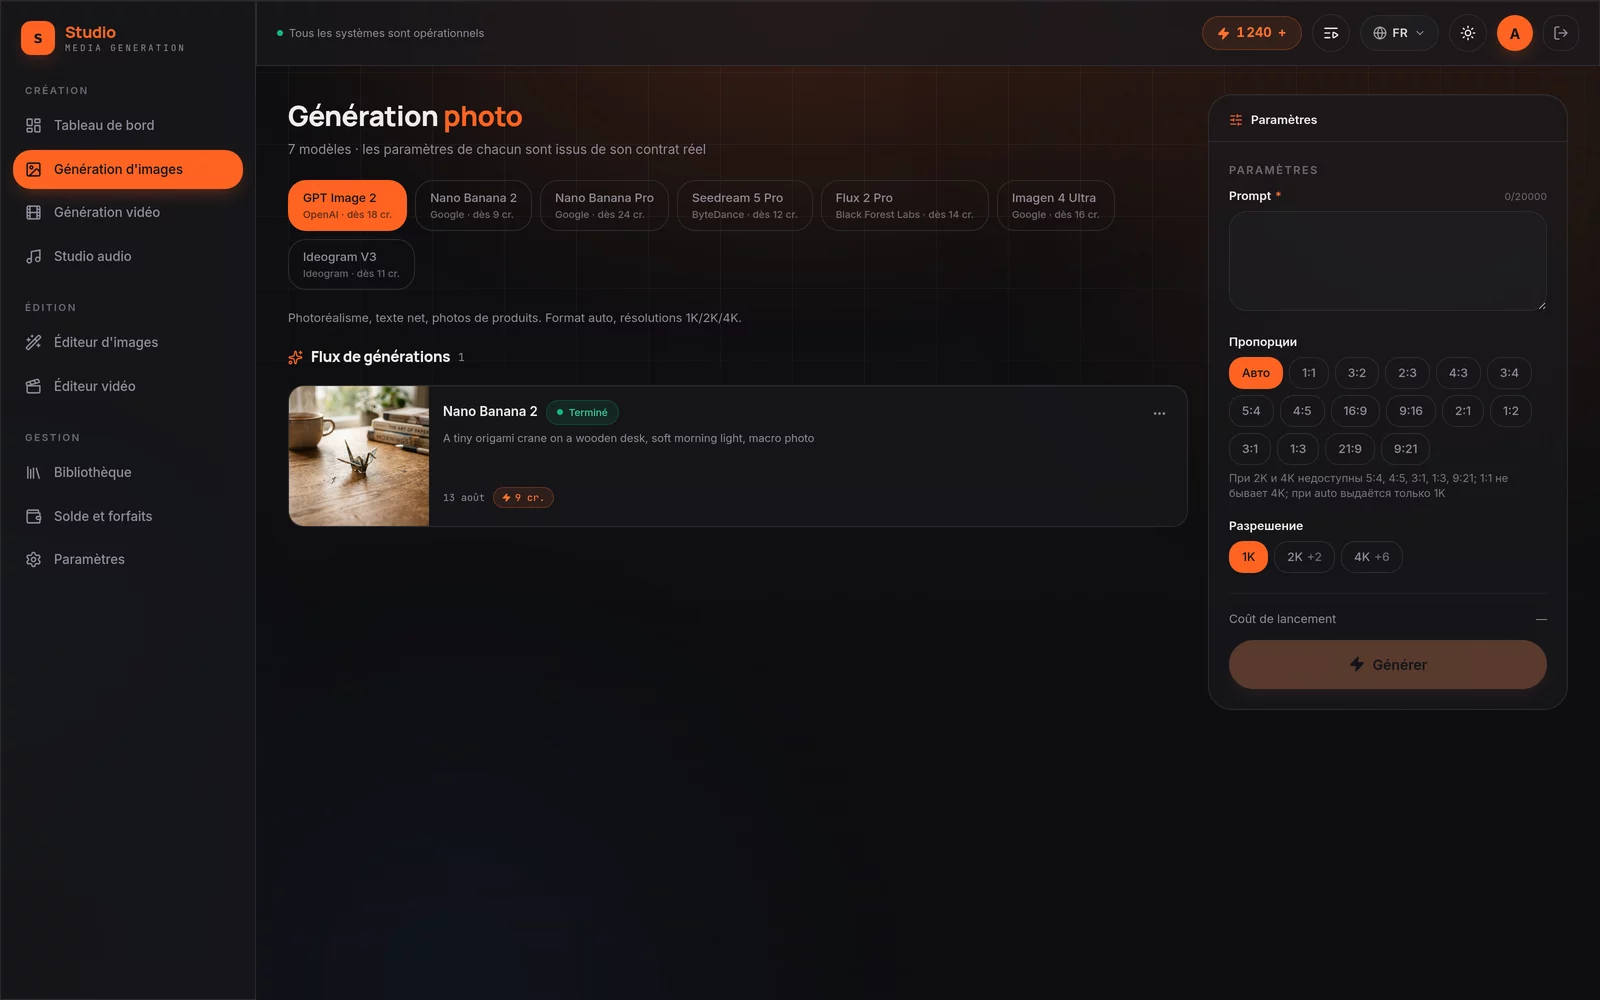Select the GPT Image 2 model tab
This screenshot has height=1000, width=1600.
click(x=347, y=205)
